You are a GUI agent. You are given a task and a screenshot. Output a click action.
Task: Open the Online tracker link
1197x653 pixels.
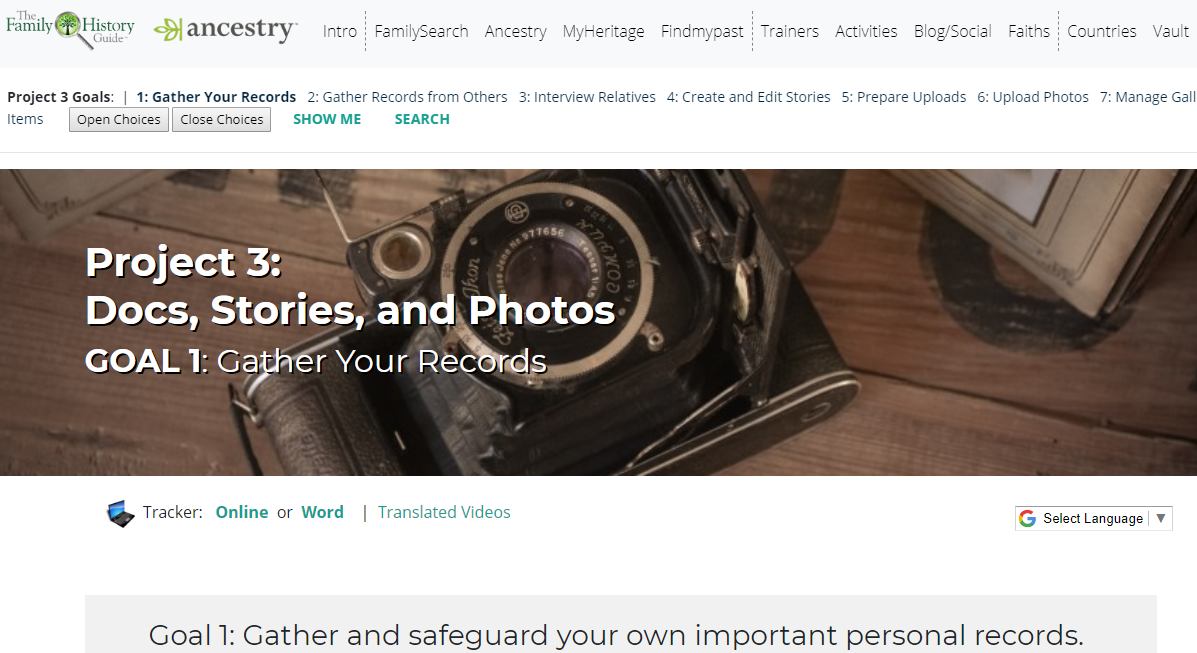point(242,512)
